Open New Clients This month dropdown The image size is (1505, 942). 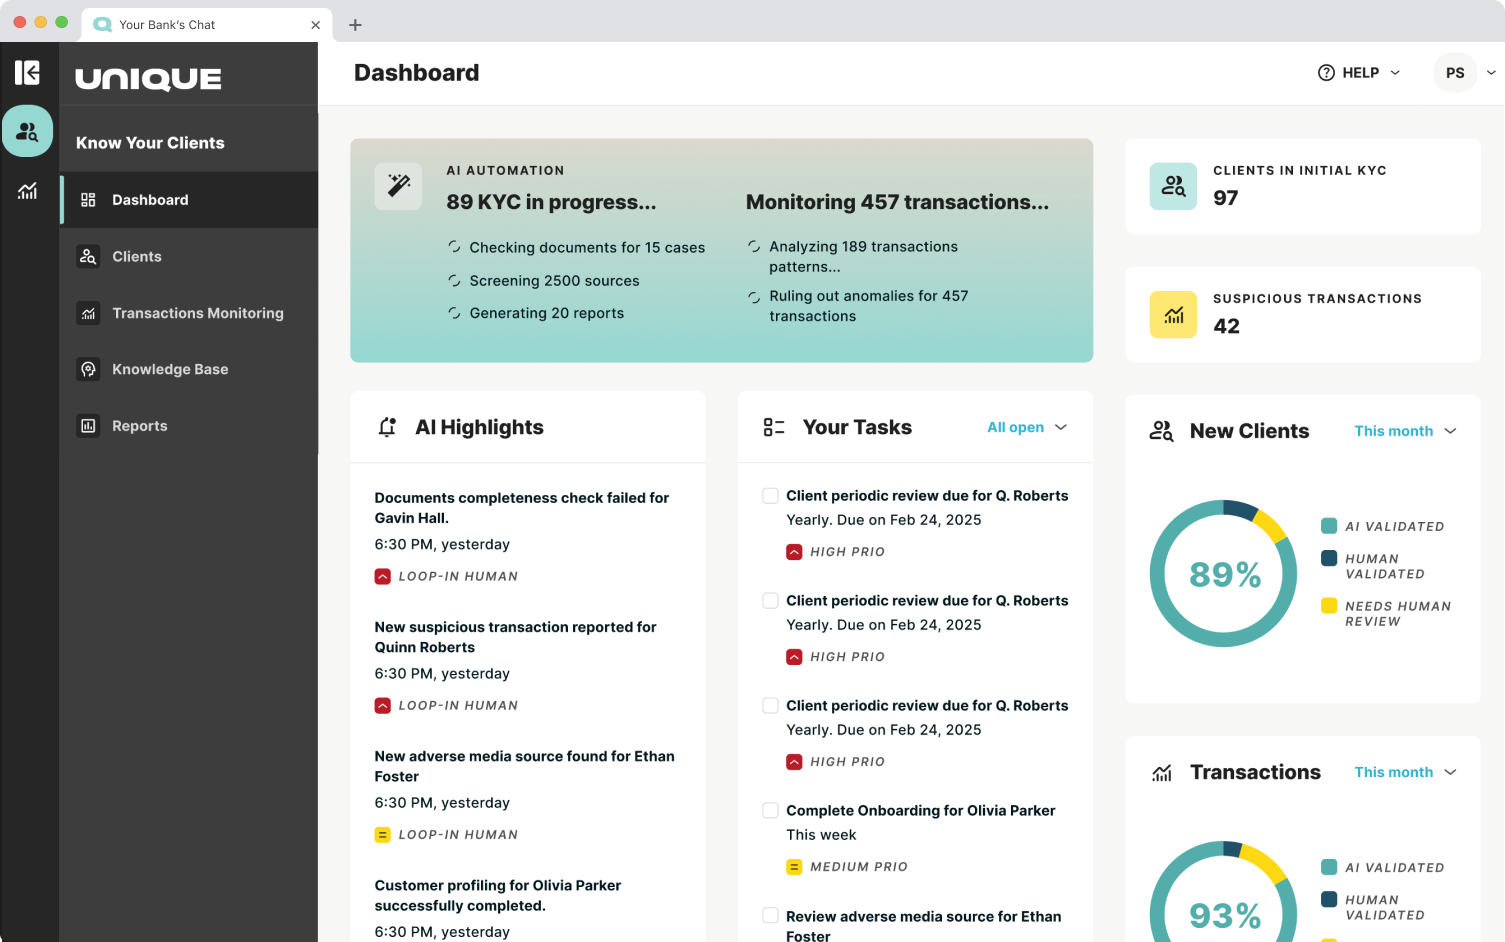click(x=1405, y=431)
